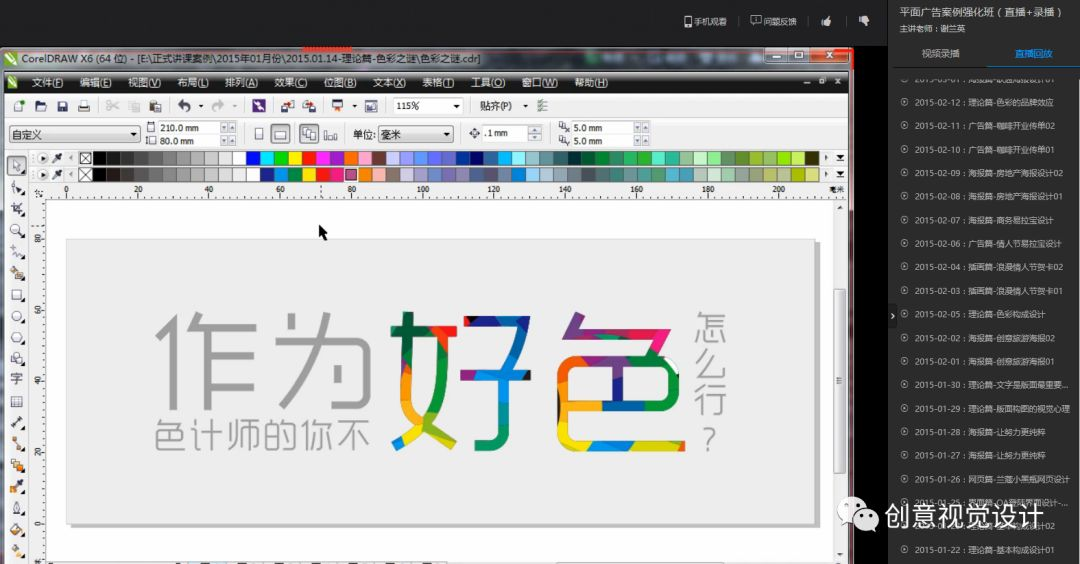Select the Polygon tool in the toolbox
Image resolution: width=1080 pixels, height=564 pixels.
(17, 338)
